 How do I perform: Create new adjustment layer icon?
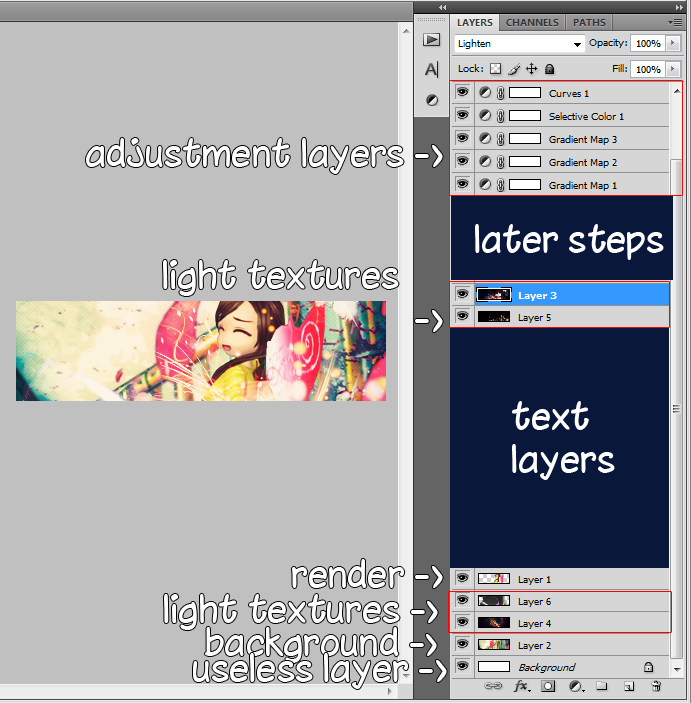click(x=576, y=686)
